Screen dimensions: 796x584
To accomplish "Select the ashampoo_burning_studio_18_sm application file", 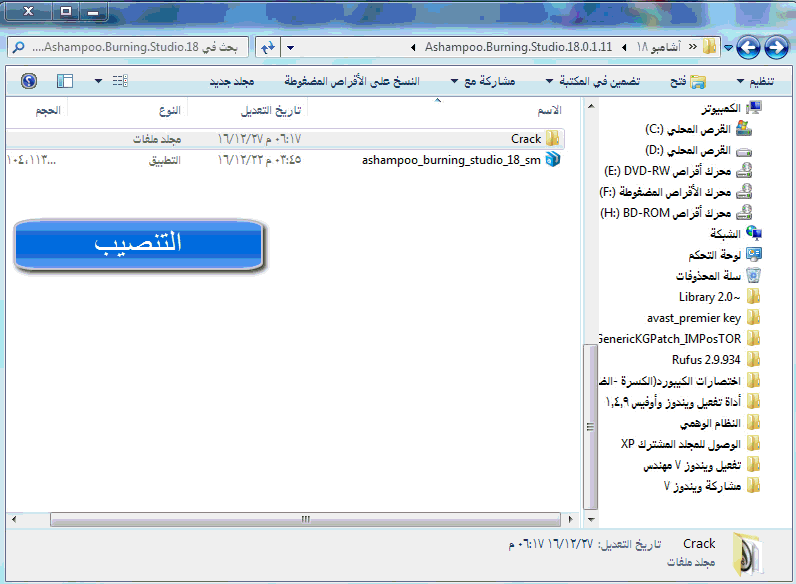I will coord(462,159).
